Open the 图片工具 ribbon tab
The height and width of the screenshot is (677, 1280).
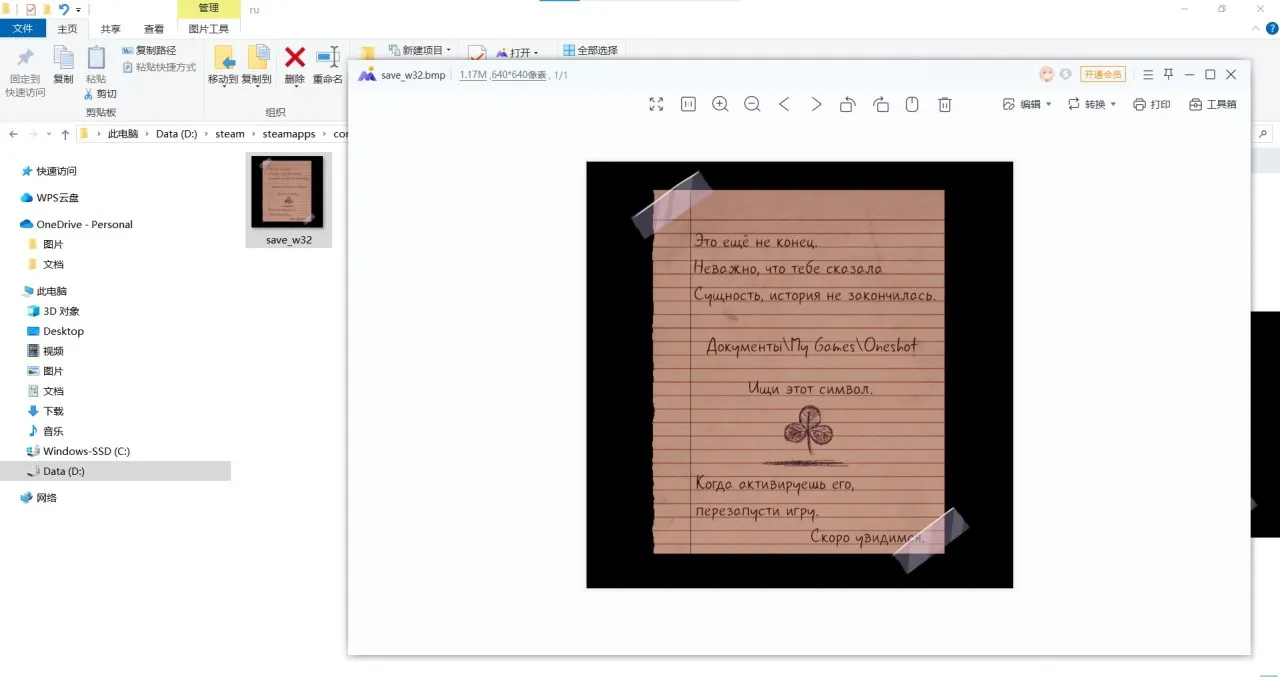pyautogui.click(x=208, y=29)
